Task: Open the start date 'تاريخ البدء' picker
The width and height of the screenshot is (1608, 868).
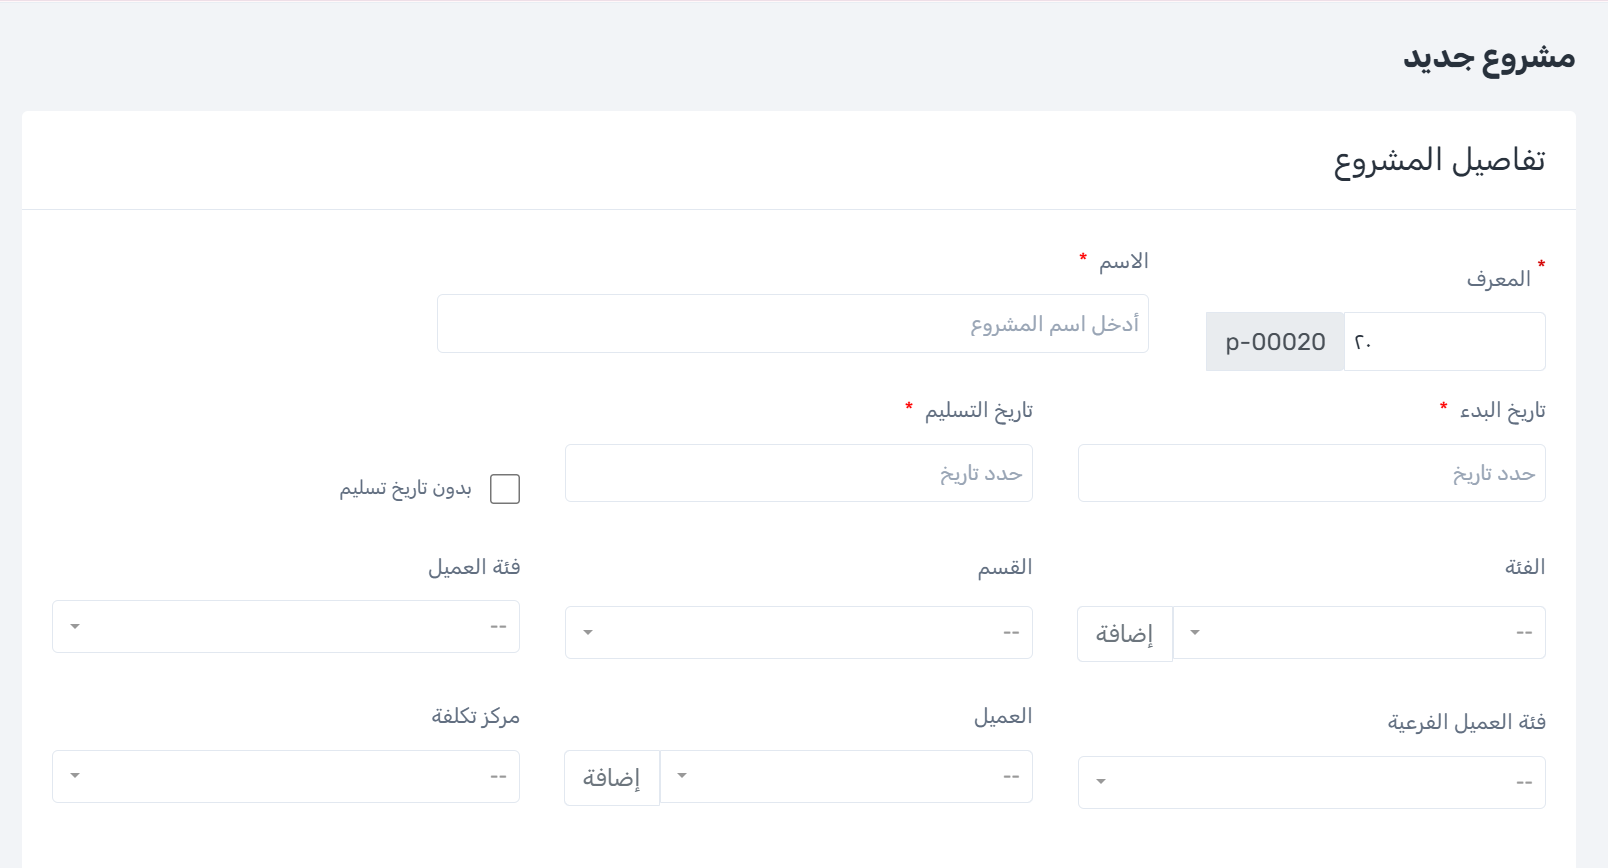Action: (1311, 473)
